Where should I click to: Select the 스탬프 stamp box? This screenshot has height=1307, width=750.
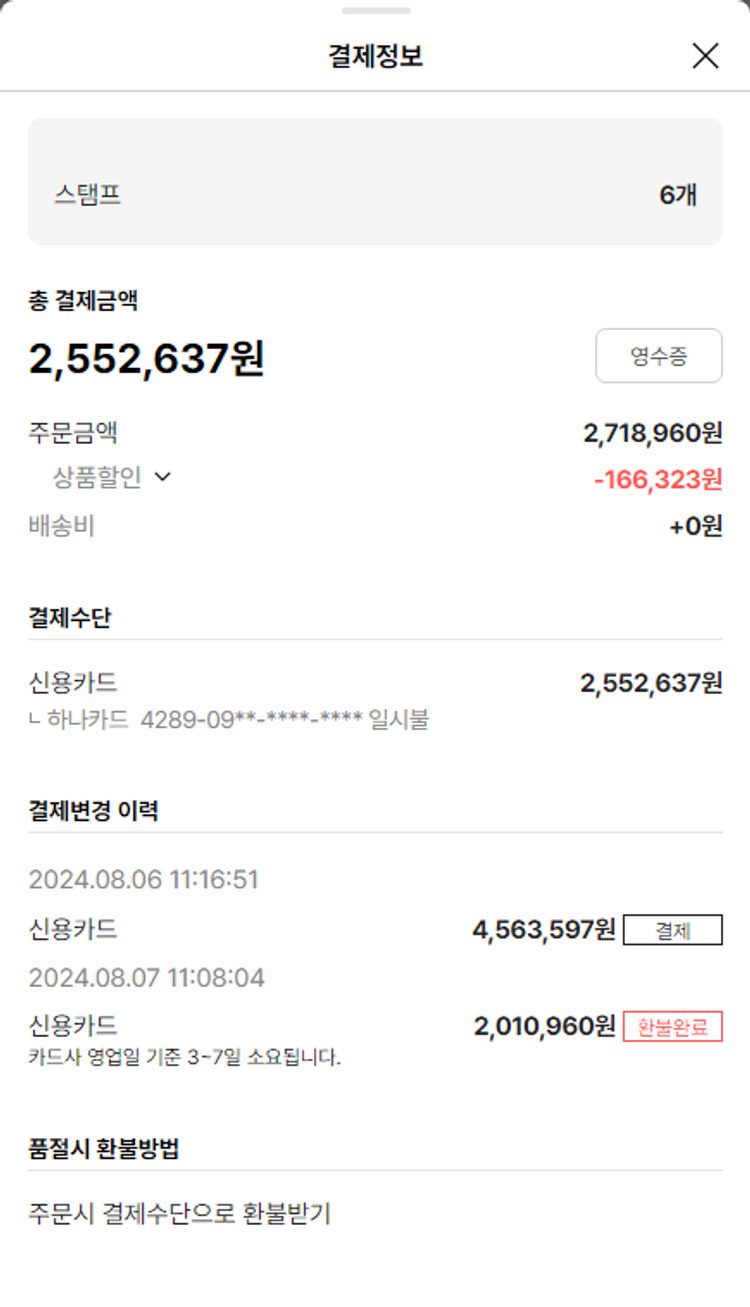tap(375, 182)
